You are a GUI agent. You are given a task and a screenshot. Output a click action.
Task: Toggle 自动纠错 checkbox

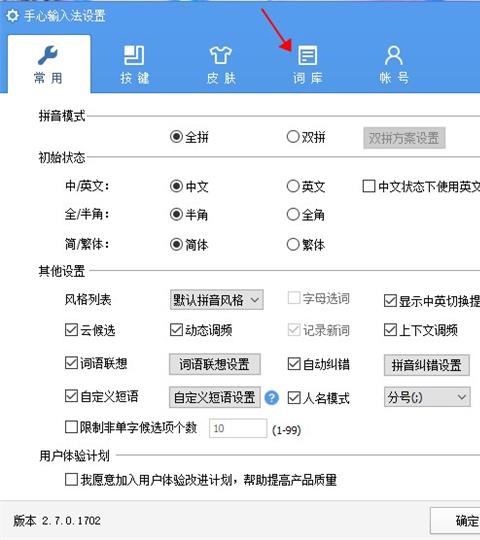(x=294, y=364)
